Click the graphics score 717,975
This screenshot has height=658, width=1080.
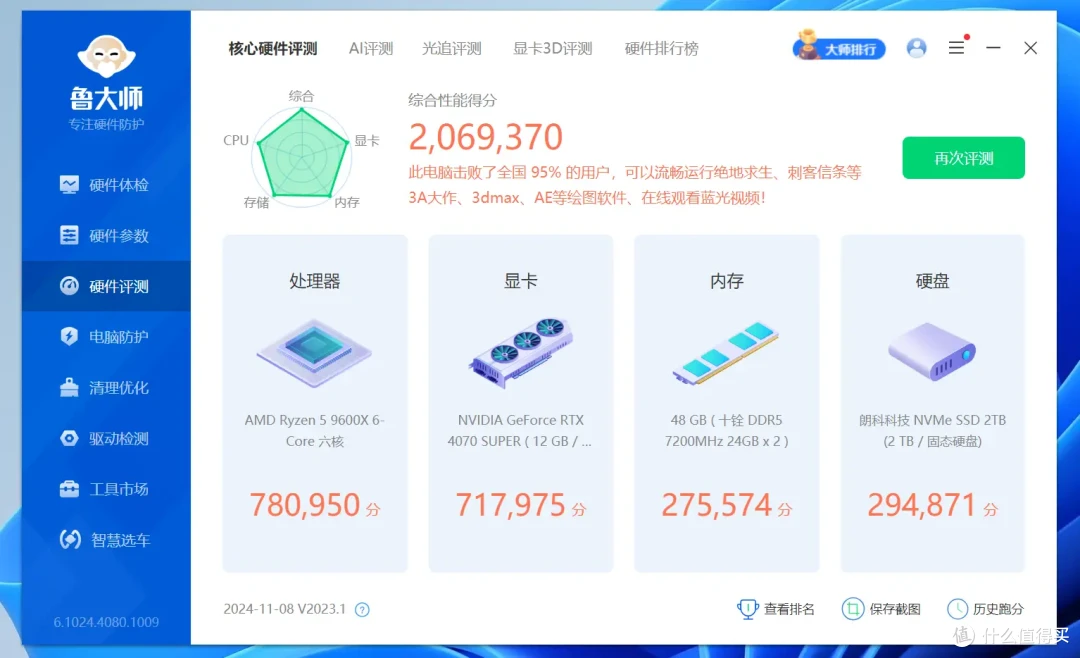tap(510, 505)
